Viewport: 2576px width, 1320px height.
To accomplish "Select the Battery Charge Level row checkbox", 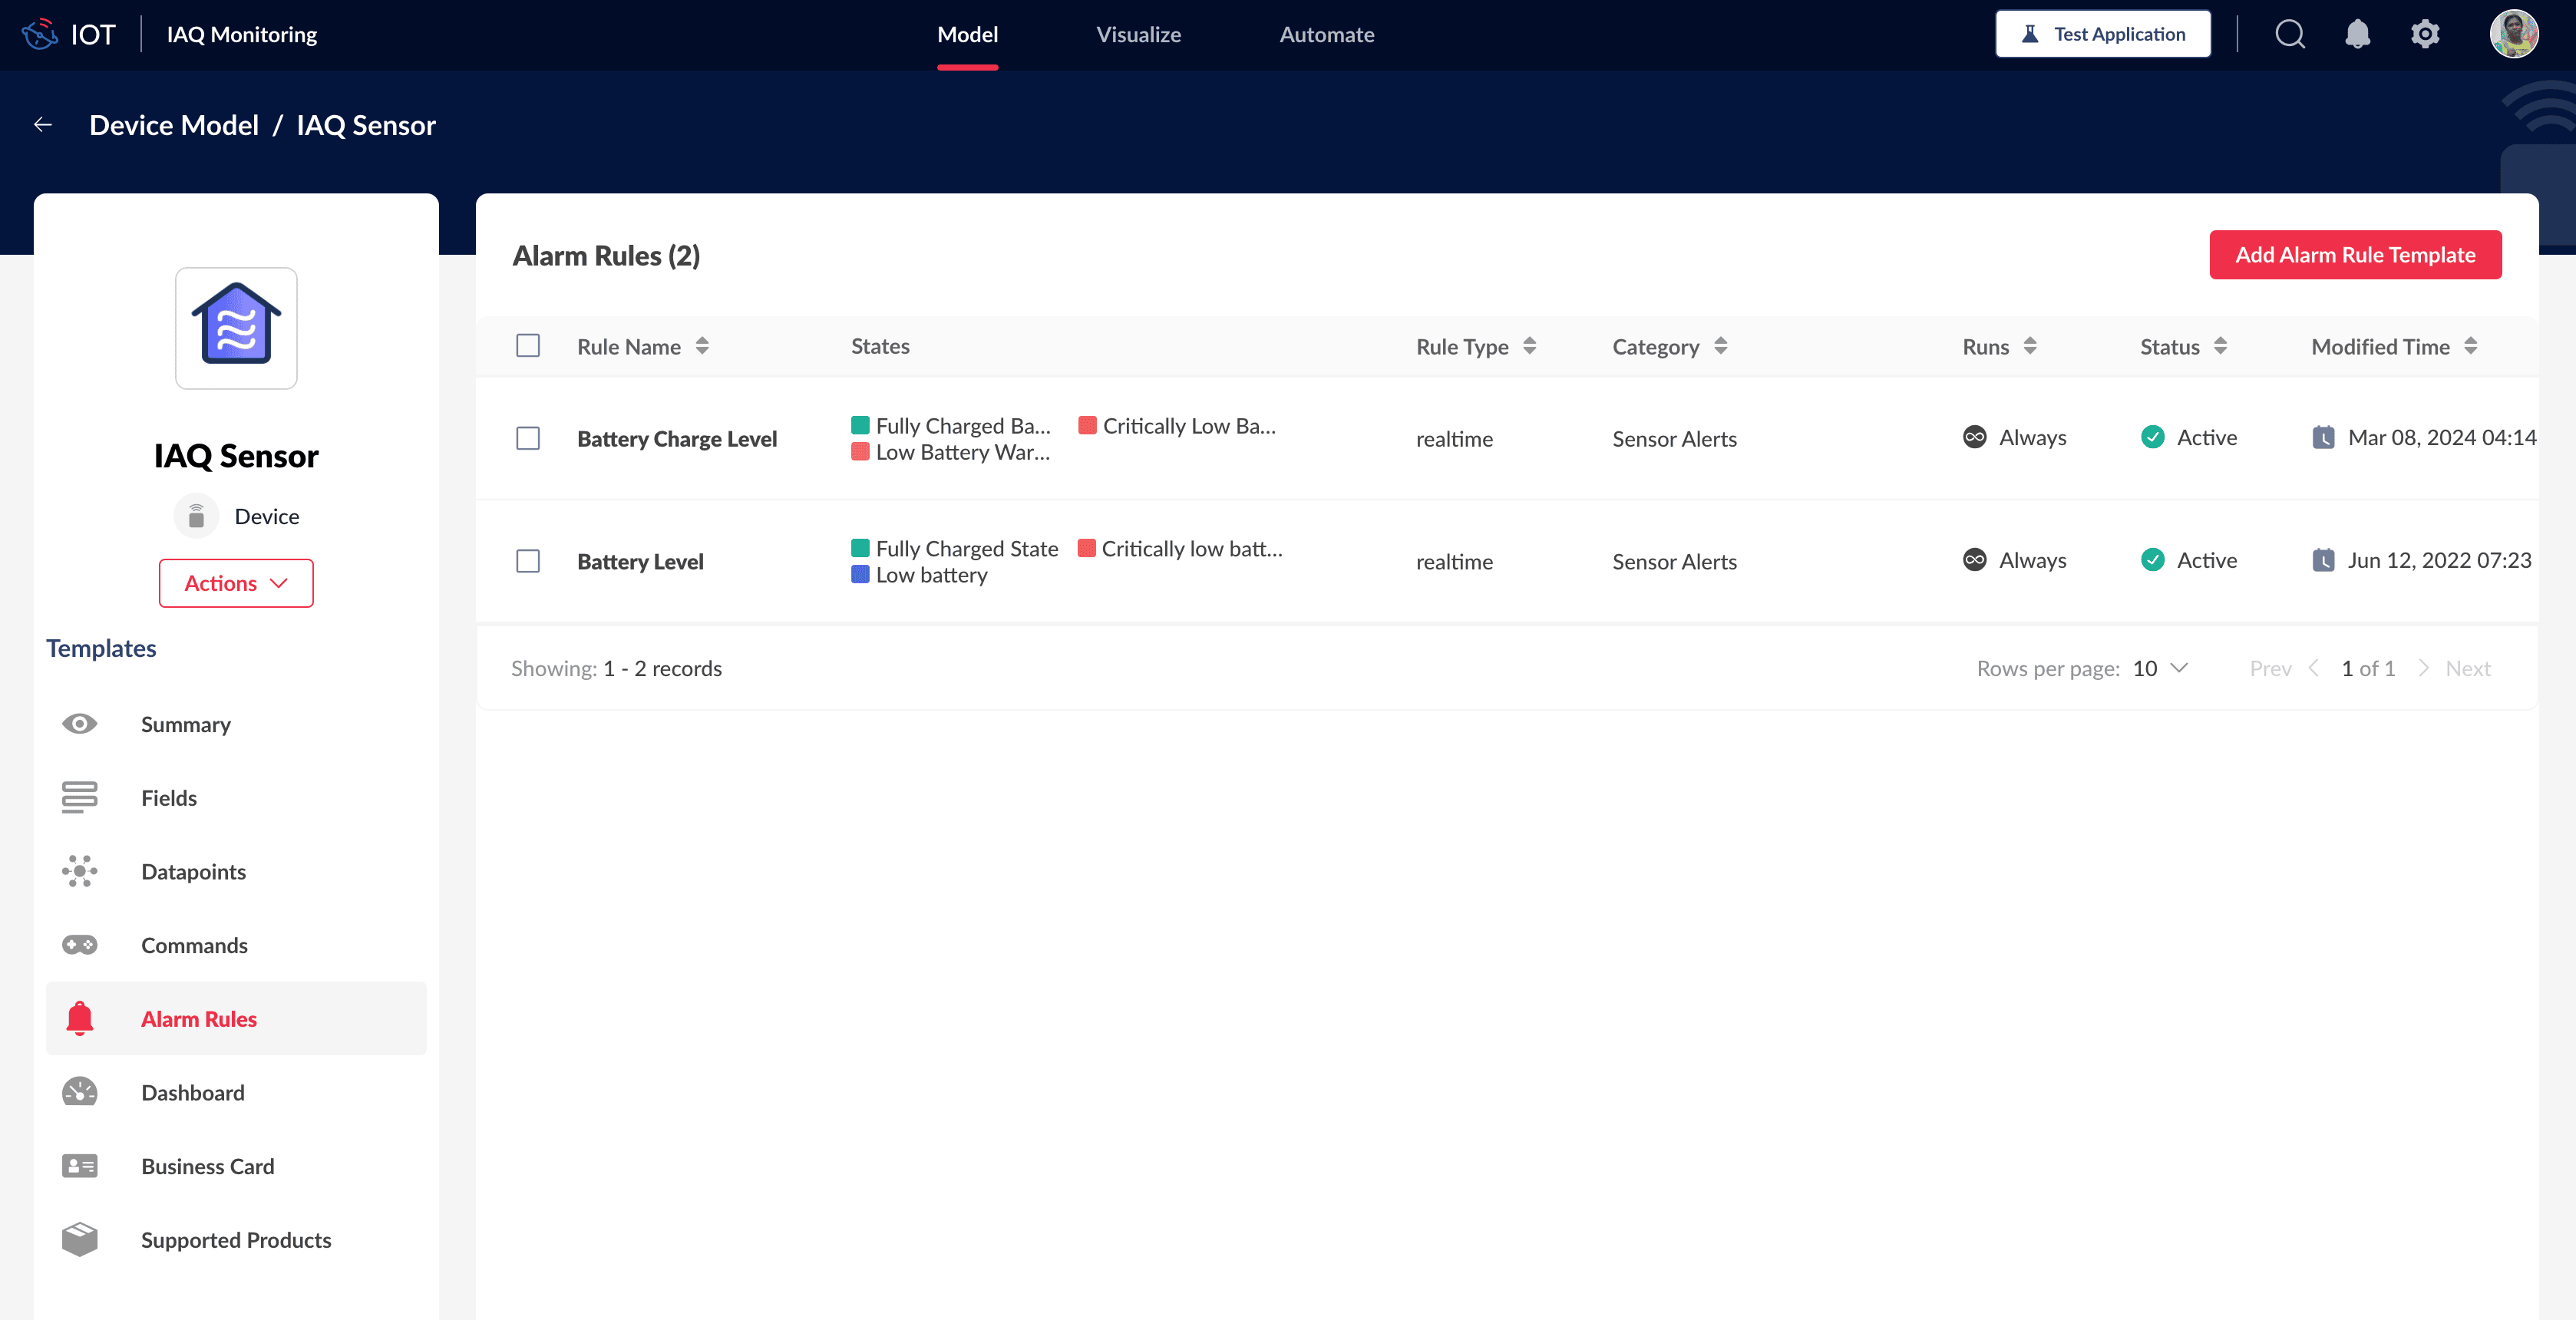I will pos(528,438).
